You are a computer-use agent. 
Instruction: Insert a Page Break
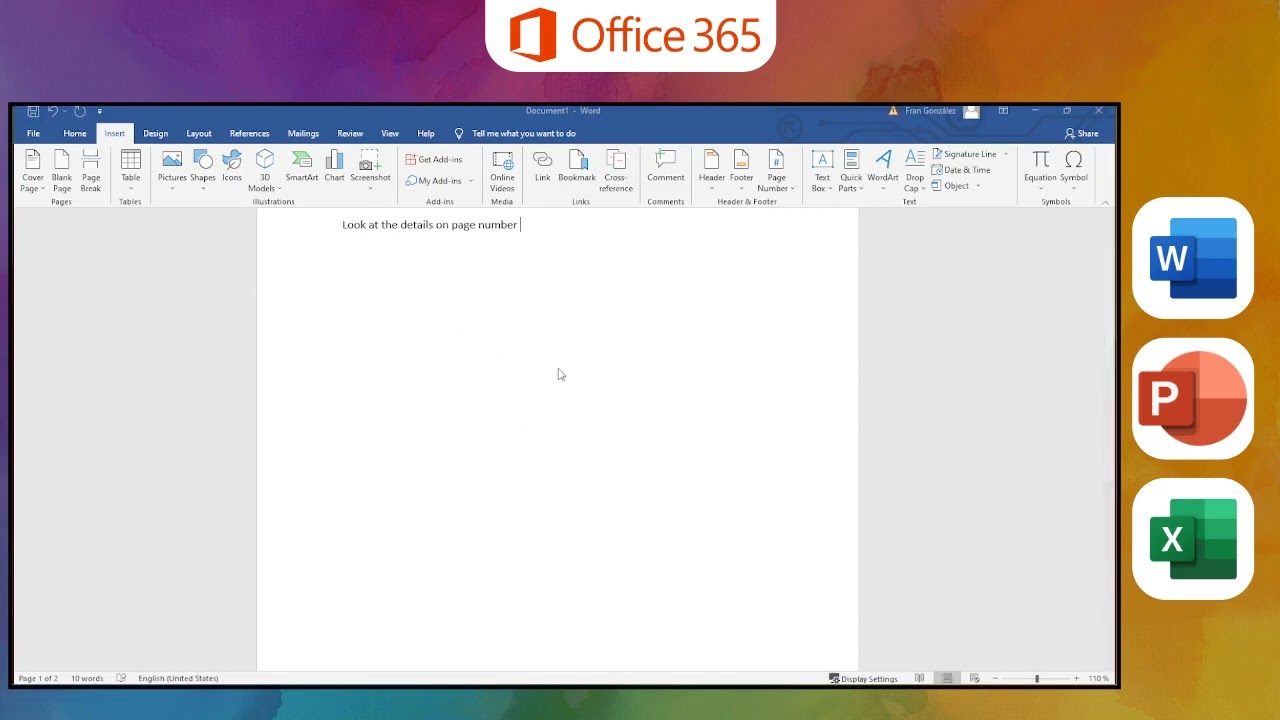coord(91,171)
